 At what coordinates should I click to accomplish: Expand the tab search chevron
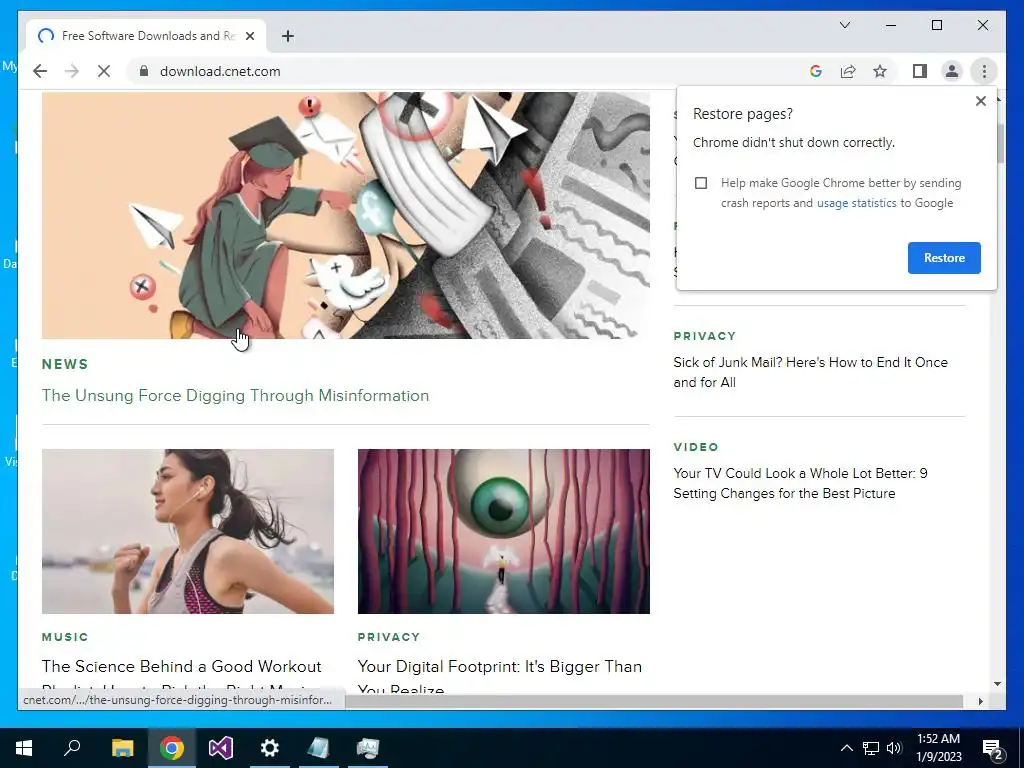pos(844,25)
